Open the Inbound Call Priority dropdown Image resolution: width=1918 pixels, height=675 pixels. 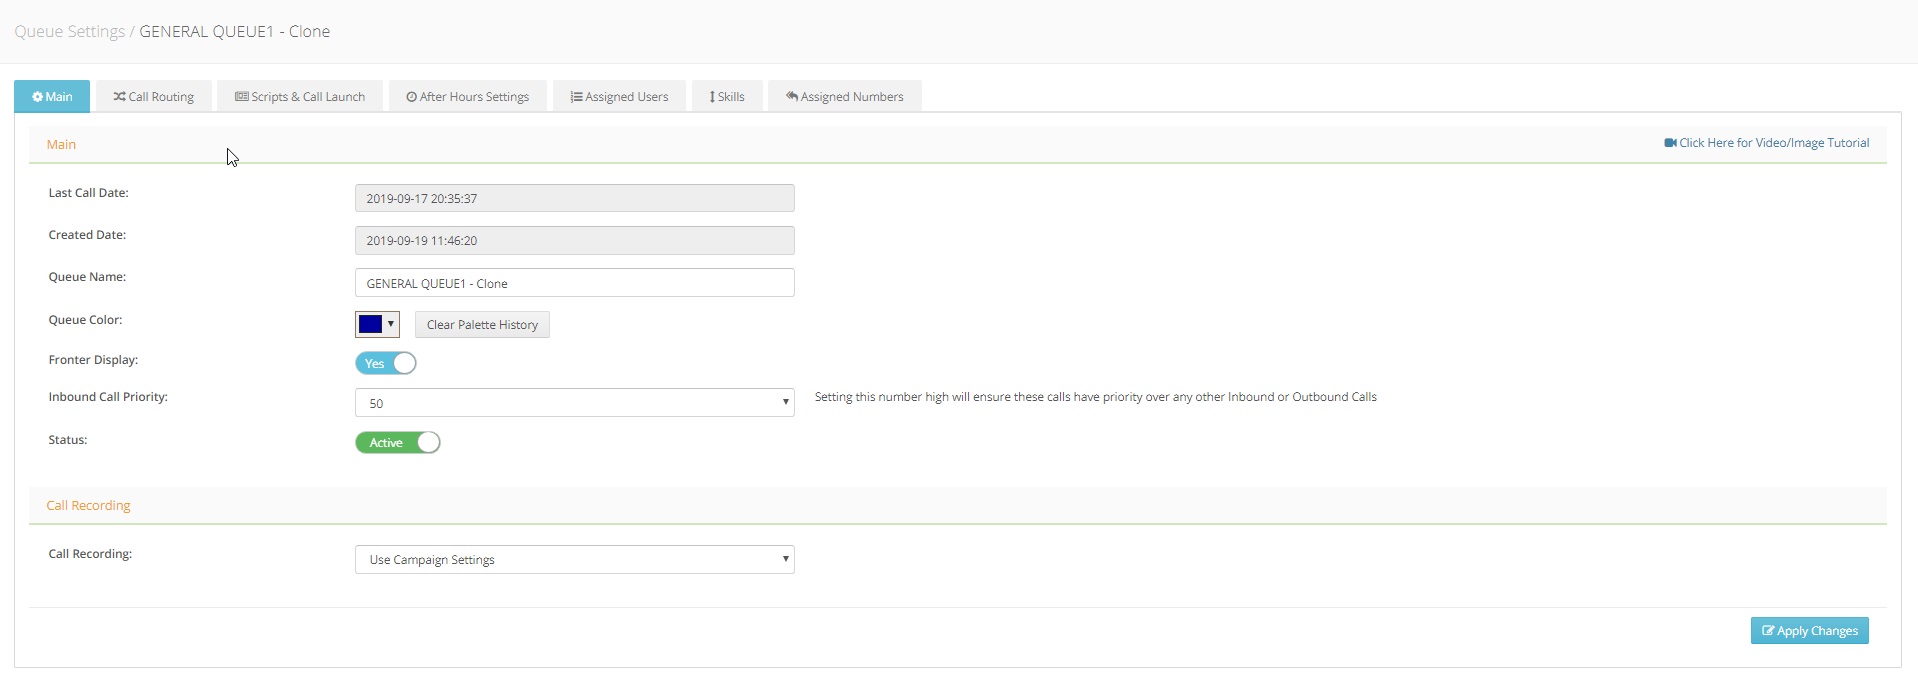coord(574,403)
